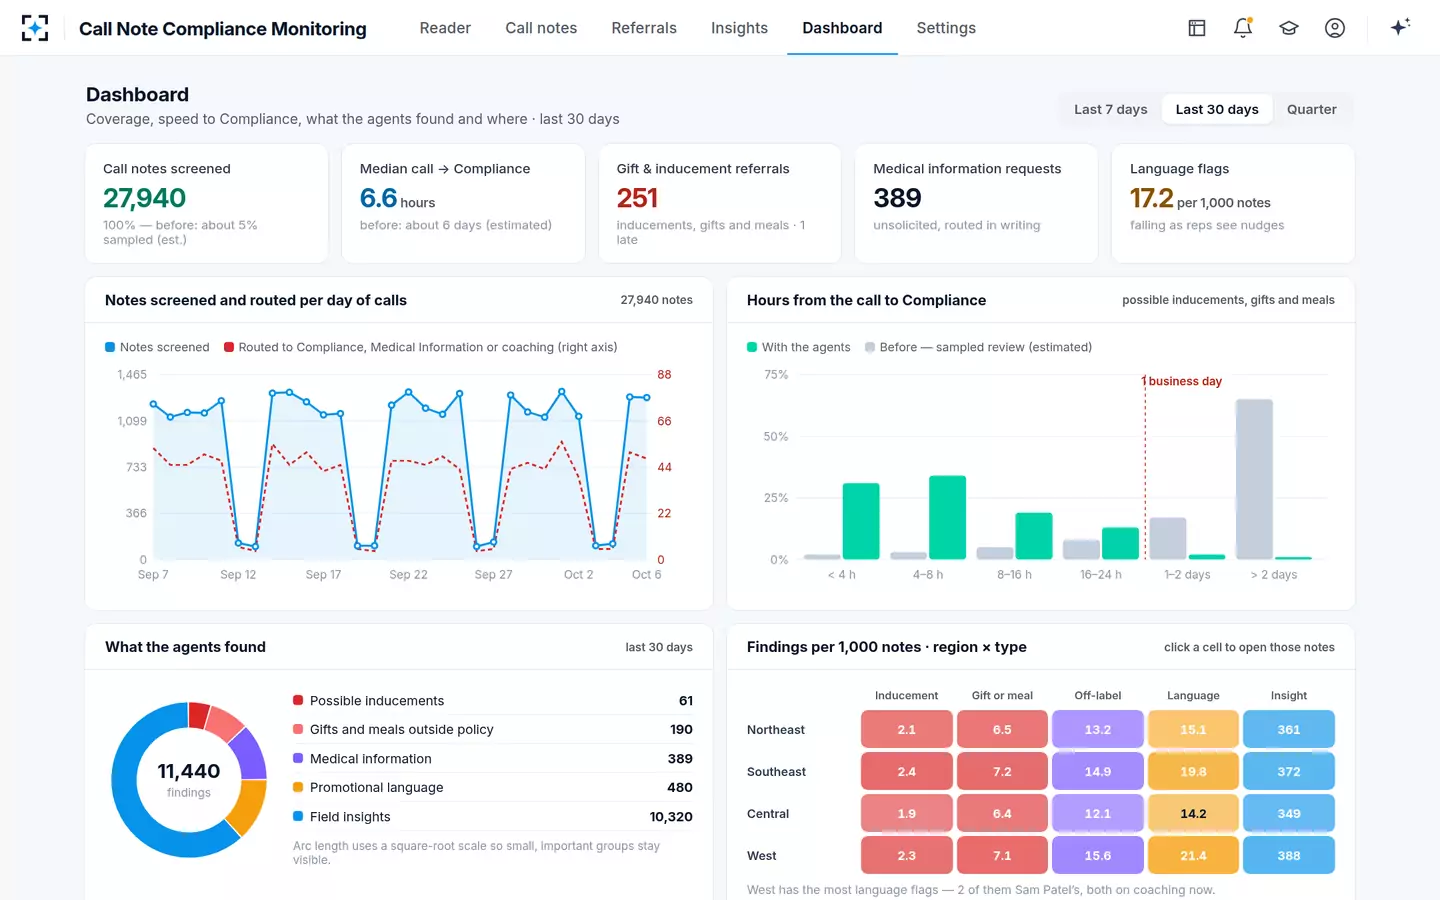Click 'Call Note Compliance Monitoring' app title

tap(223, 28)
